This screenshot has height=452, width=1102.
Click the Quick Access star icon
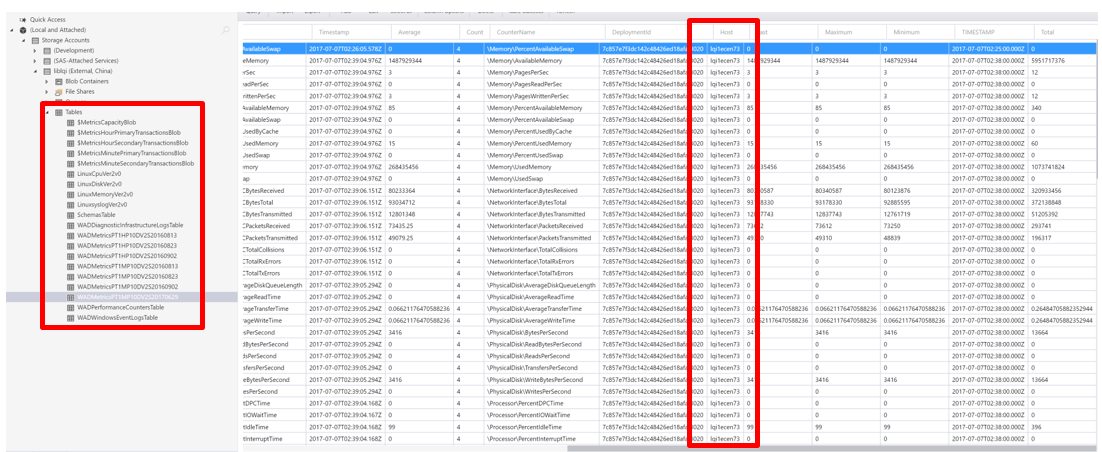(x=24, y=19)
